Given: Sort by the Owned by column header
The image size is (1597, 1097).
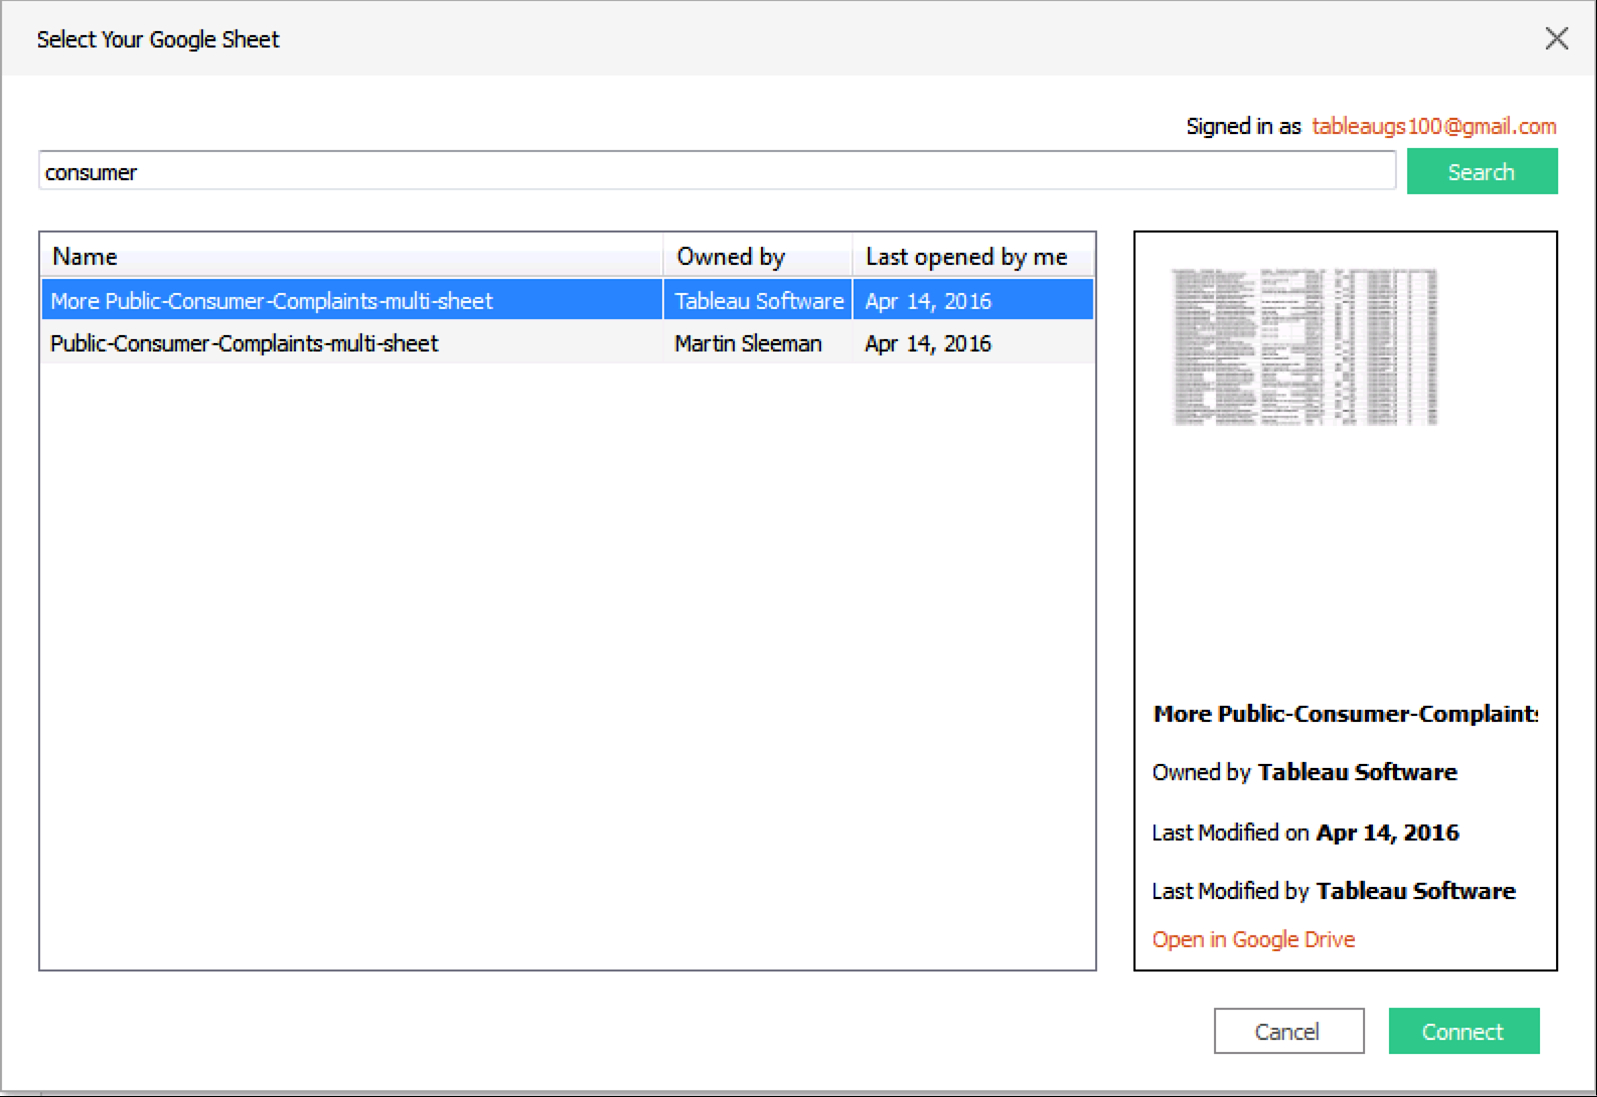Looking at the screenshot, I should [758, 256].
